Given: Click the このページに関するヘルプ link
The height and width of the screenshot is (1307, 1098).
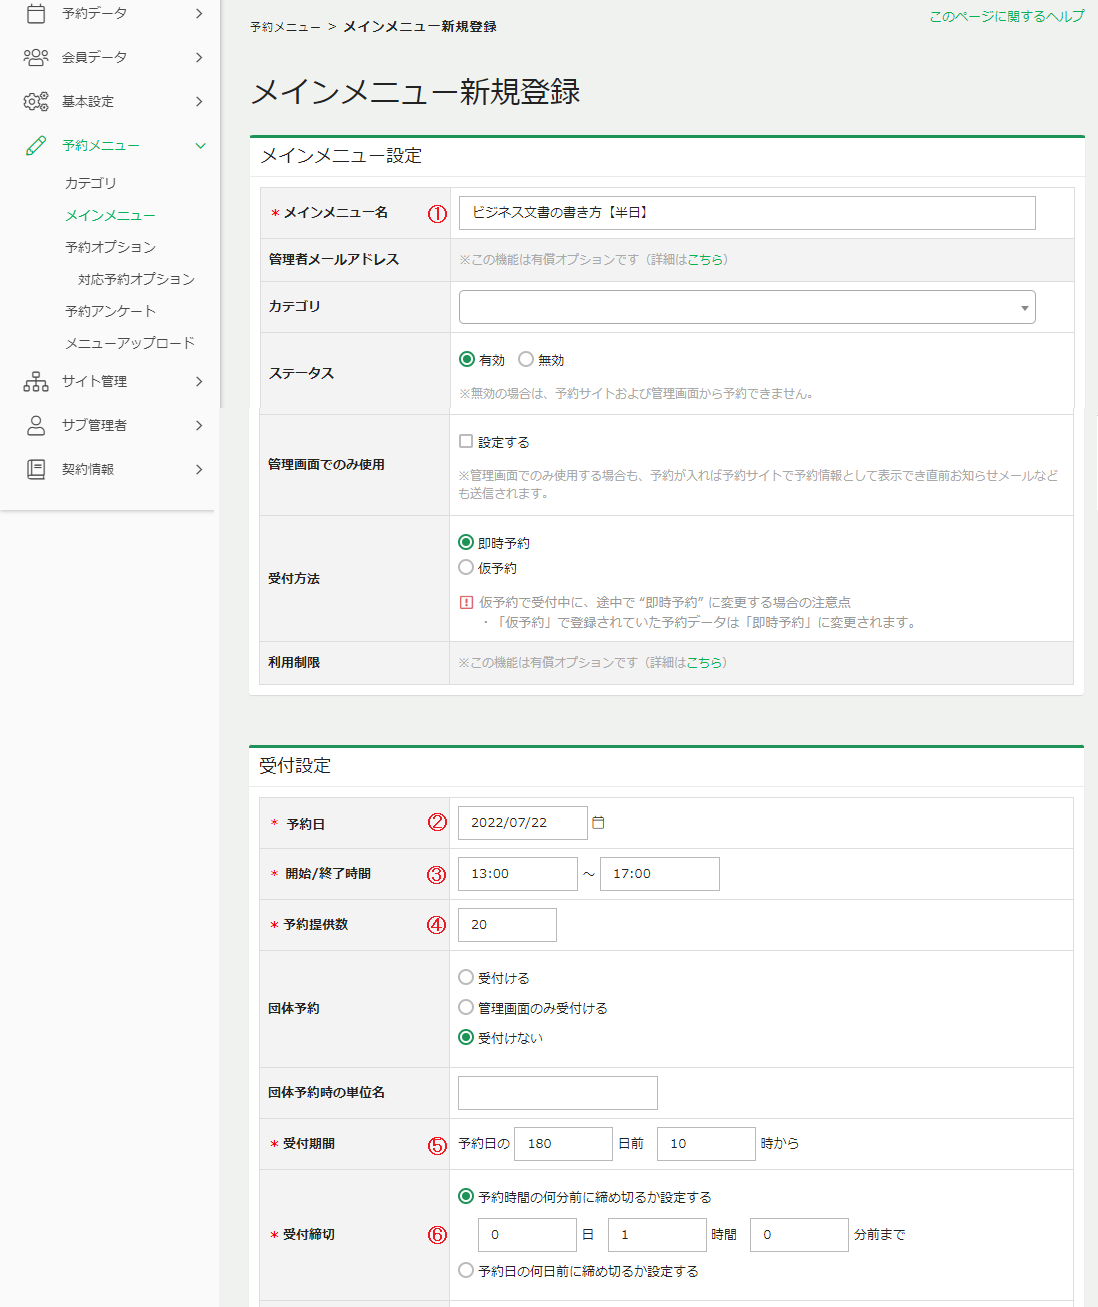Looking at the screenshot, I should [1007, 16].
